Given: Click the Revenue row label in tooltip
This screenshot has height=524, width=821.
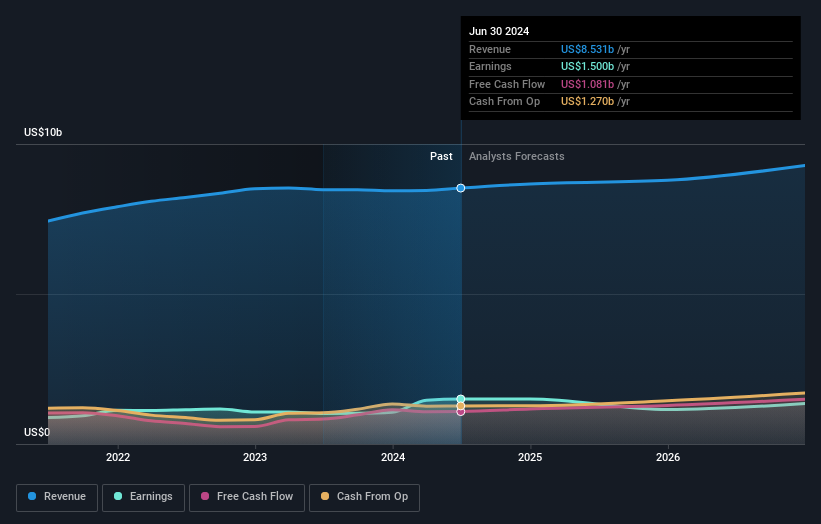Looking at the screenshot, I should [x=490, y=49].
